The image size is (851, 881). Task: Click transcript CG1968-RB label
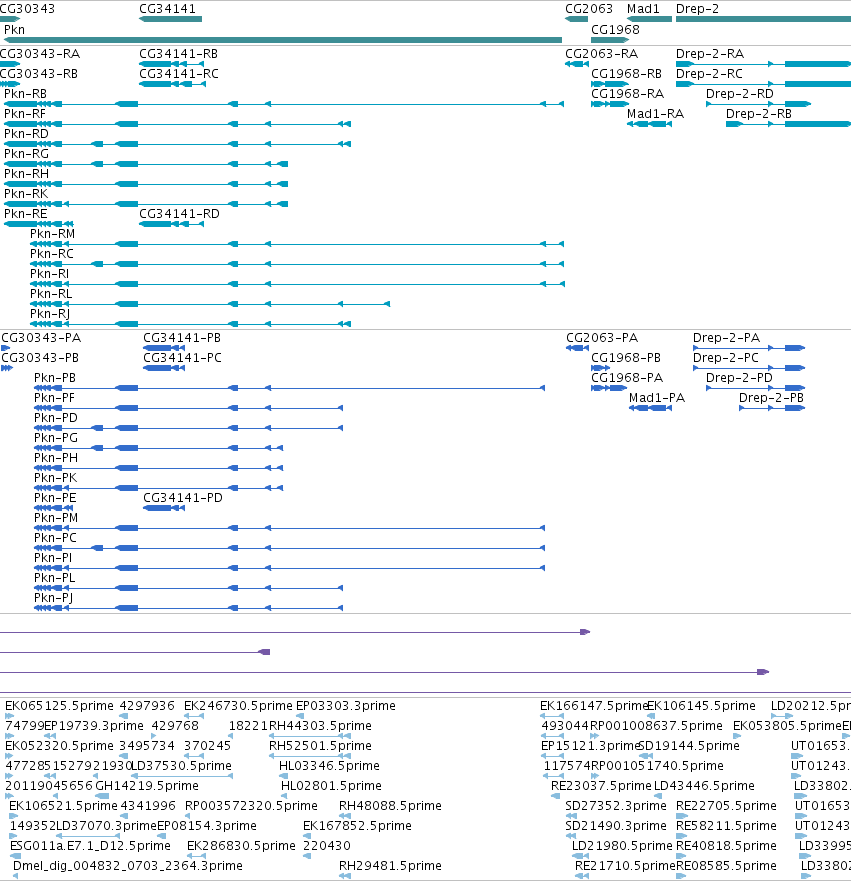[x=626, y=74]
